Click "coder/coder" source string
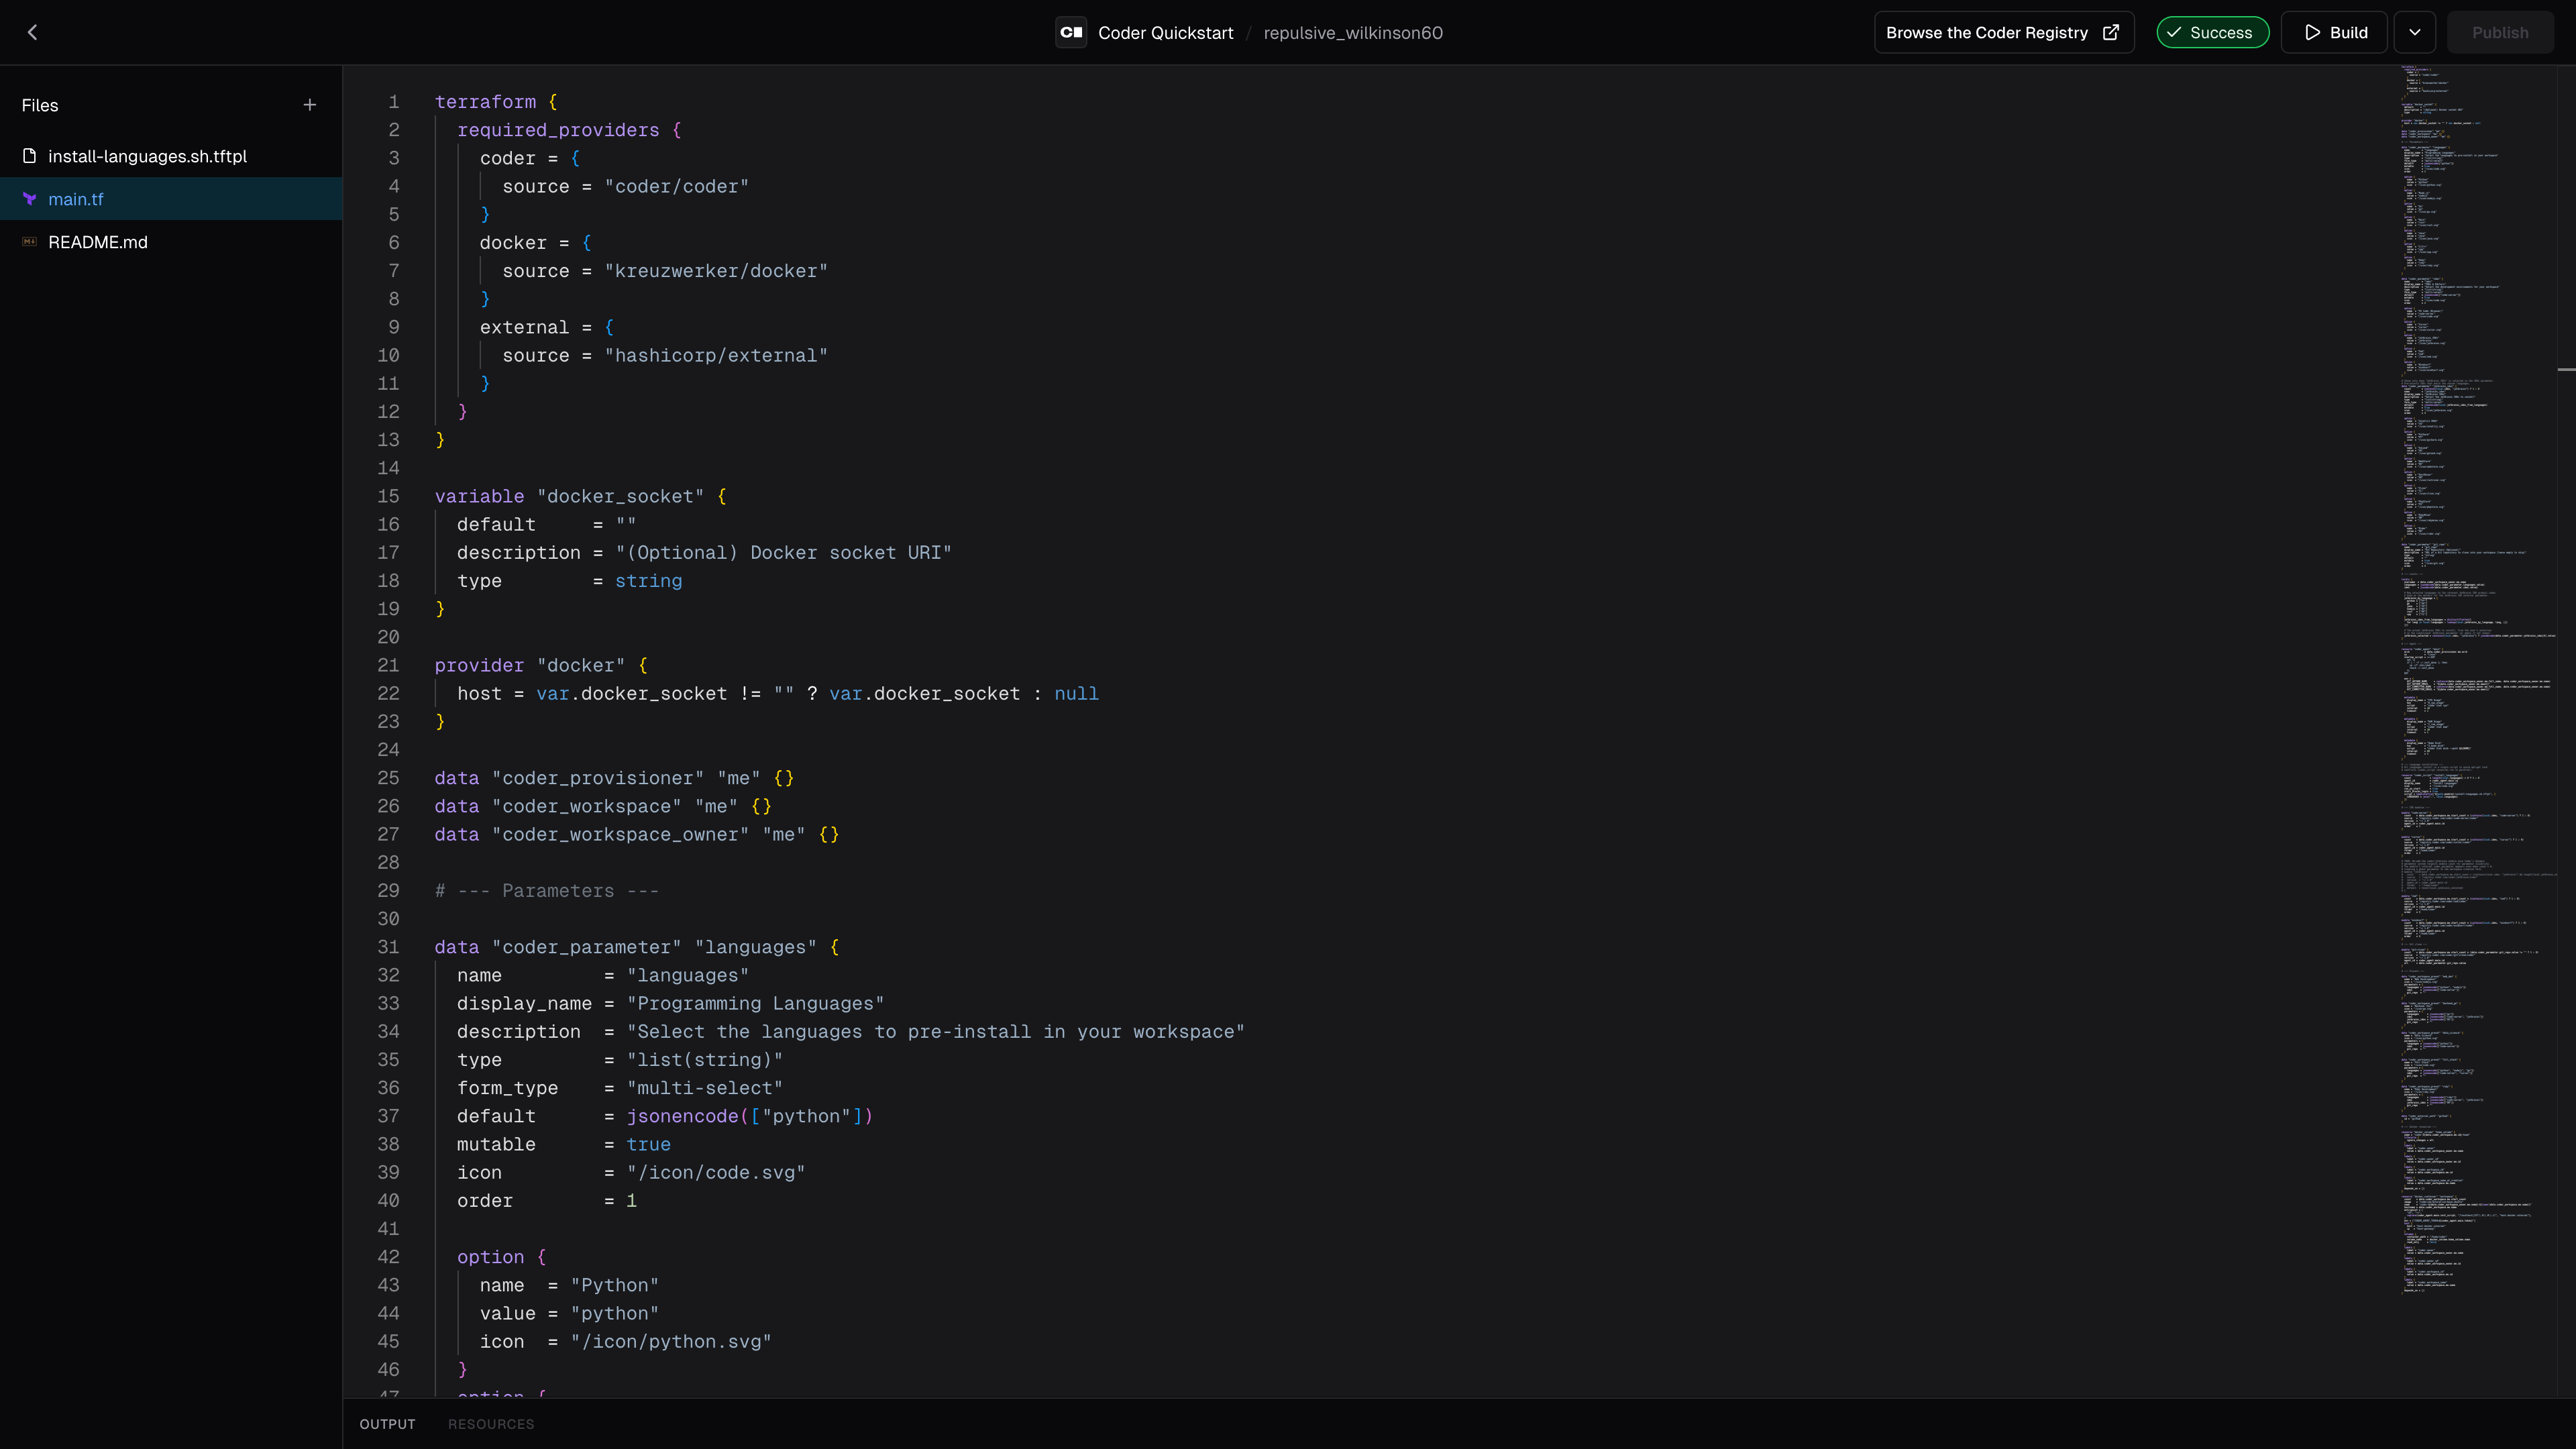 tap(676, 186)
